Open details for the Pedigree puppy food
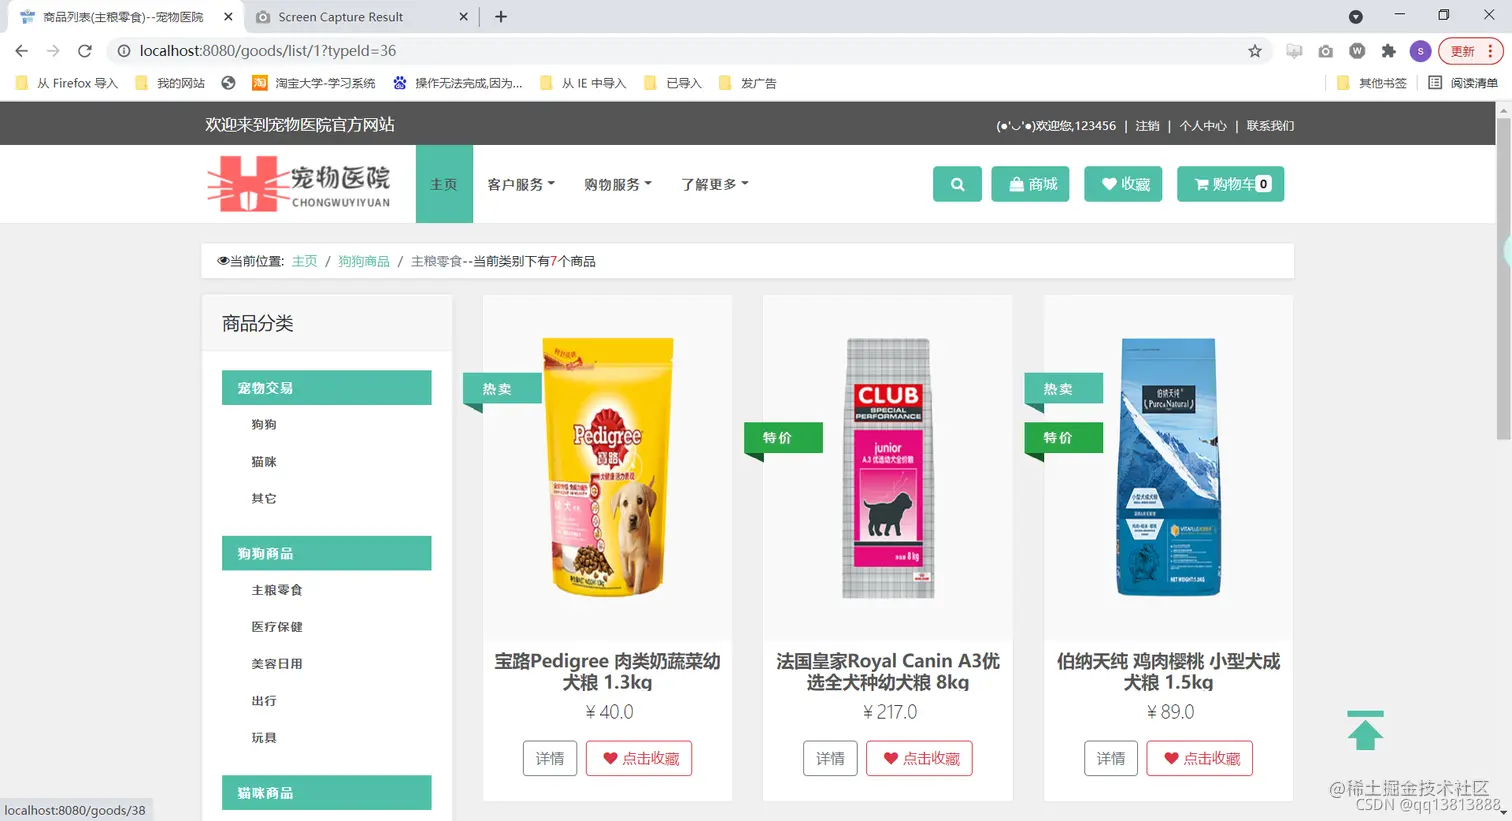The image size is (1512, 821). point(550,758)
